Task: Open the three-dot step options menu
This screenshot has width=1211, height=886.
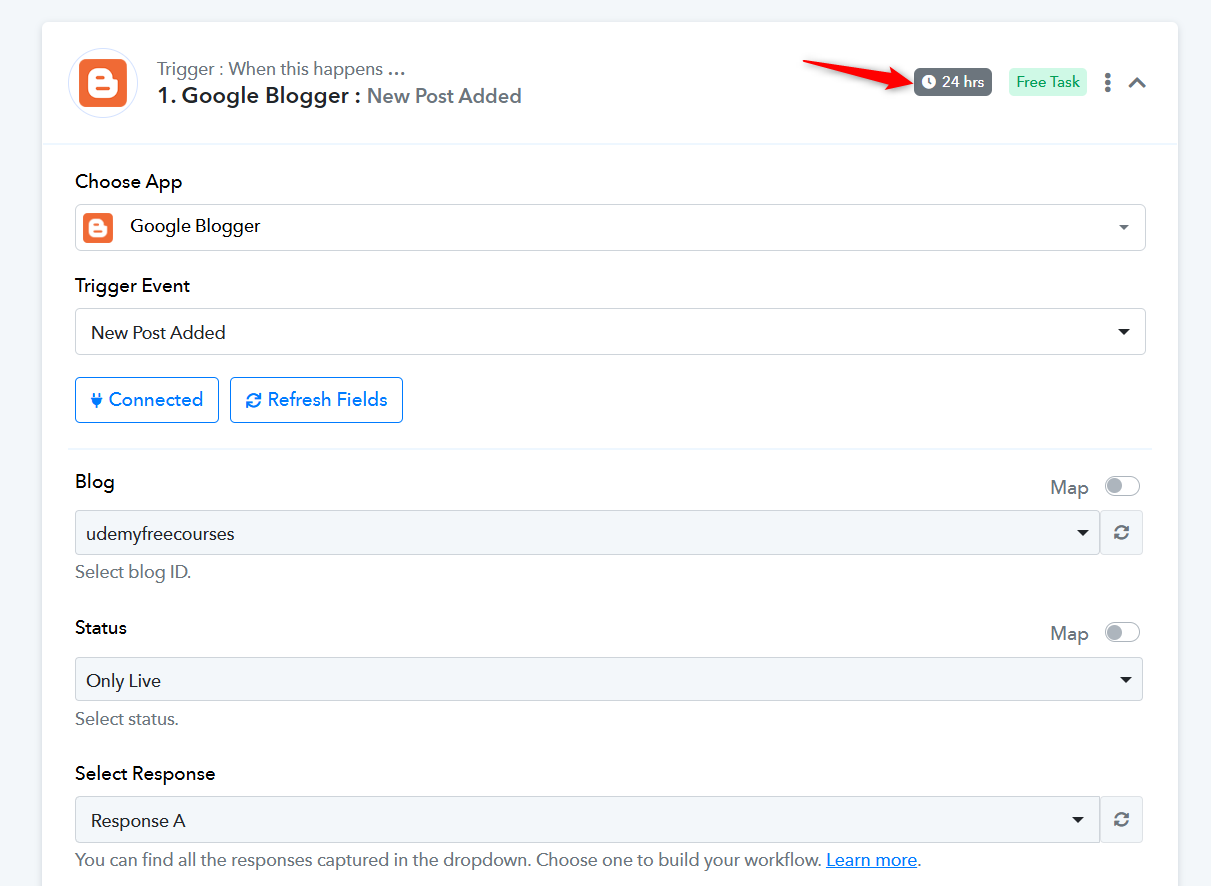Action: (x=1107, y=82)
